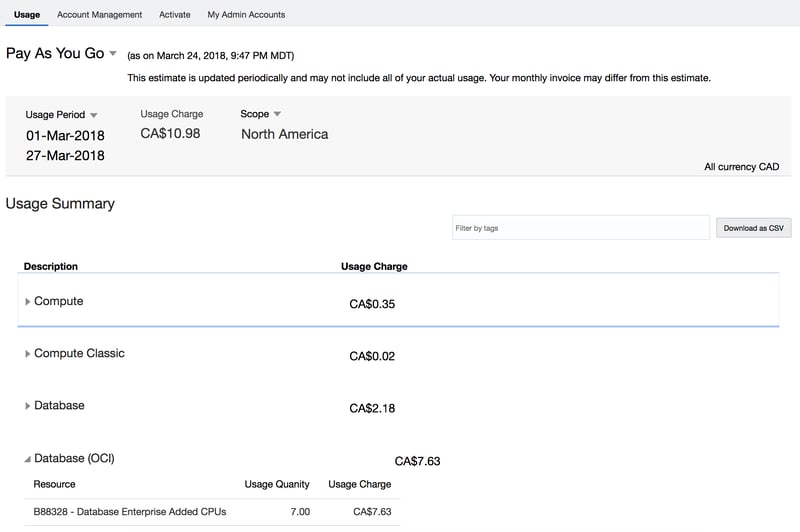
Task: Click the Filter by tags field
Action: (580, 228)
